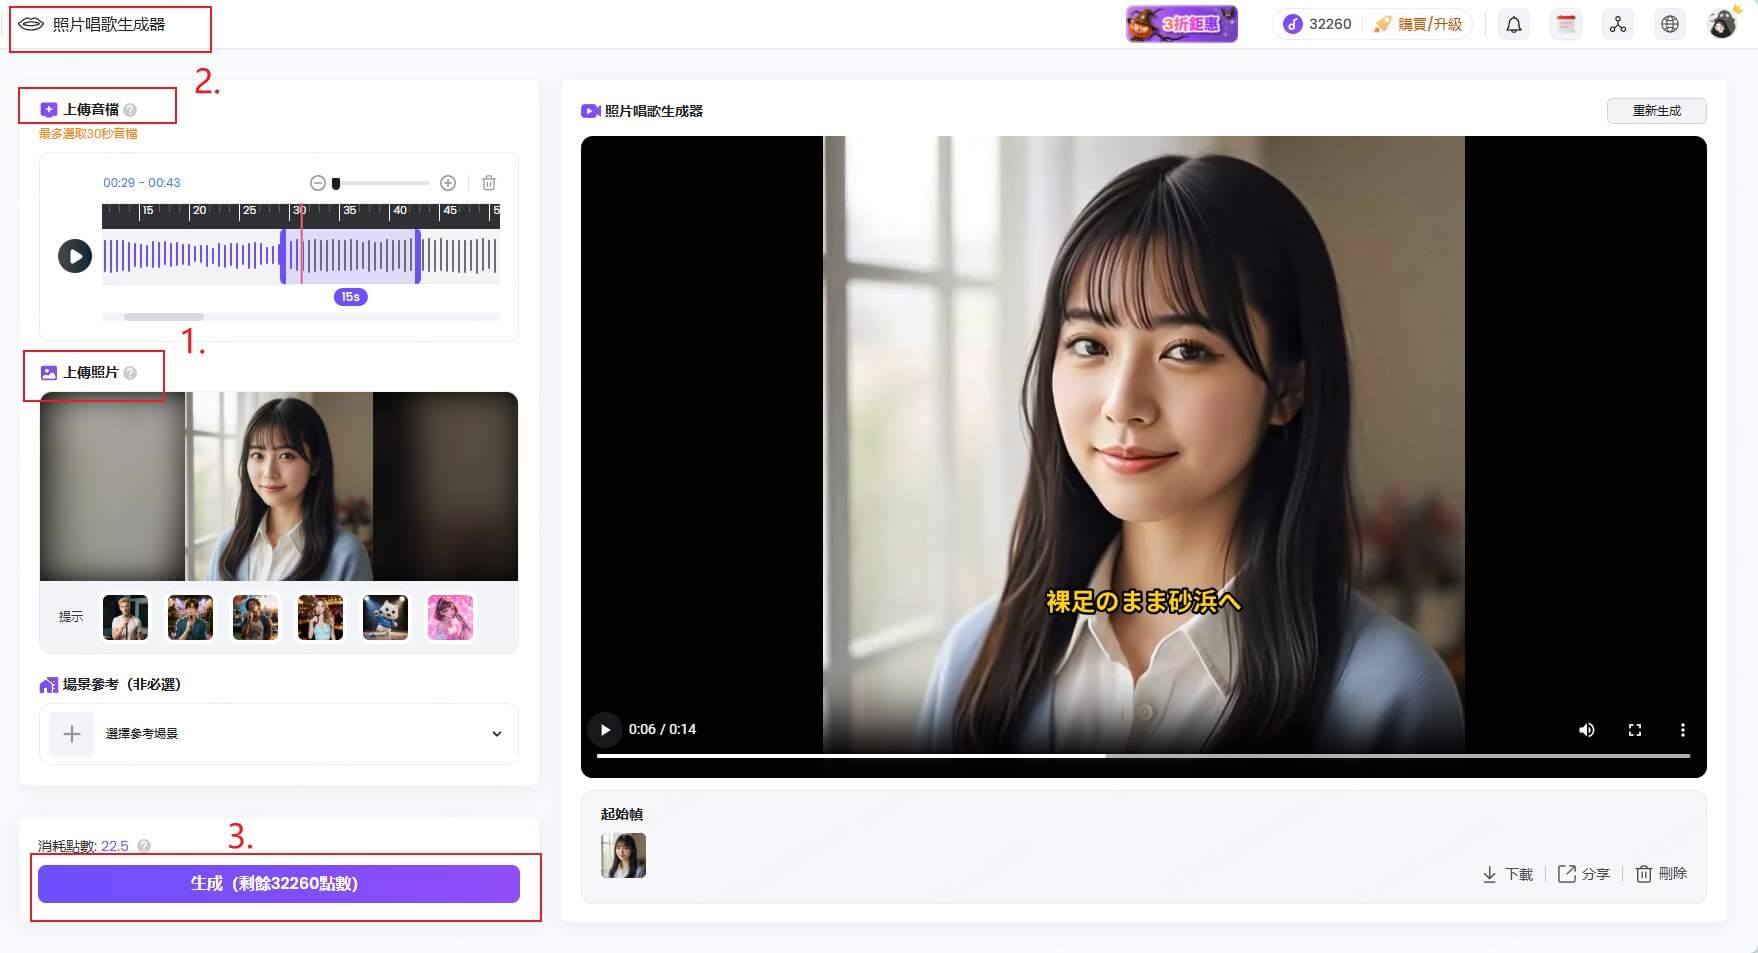The image size is (1758, 953).
Task: Zoom in the audio waveform timeline
Action: [448, 183]
